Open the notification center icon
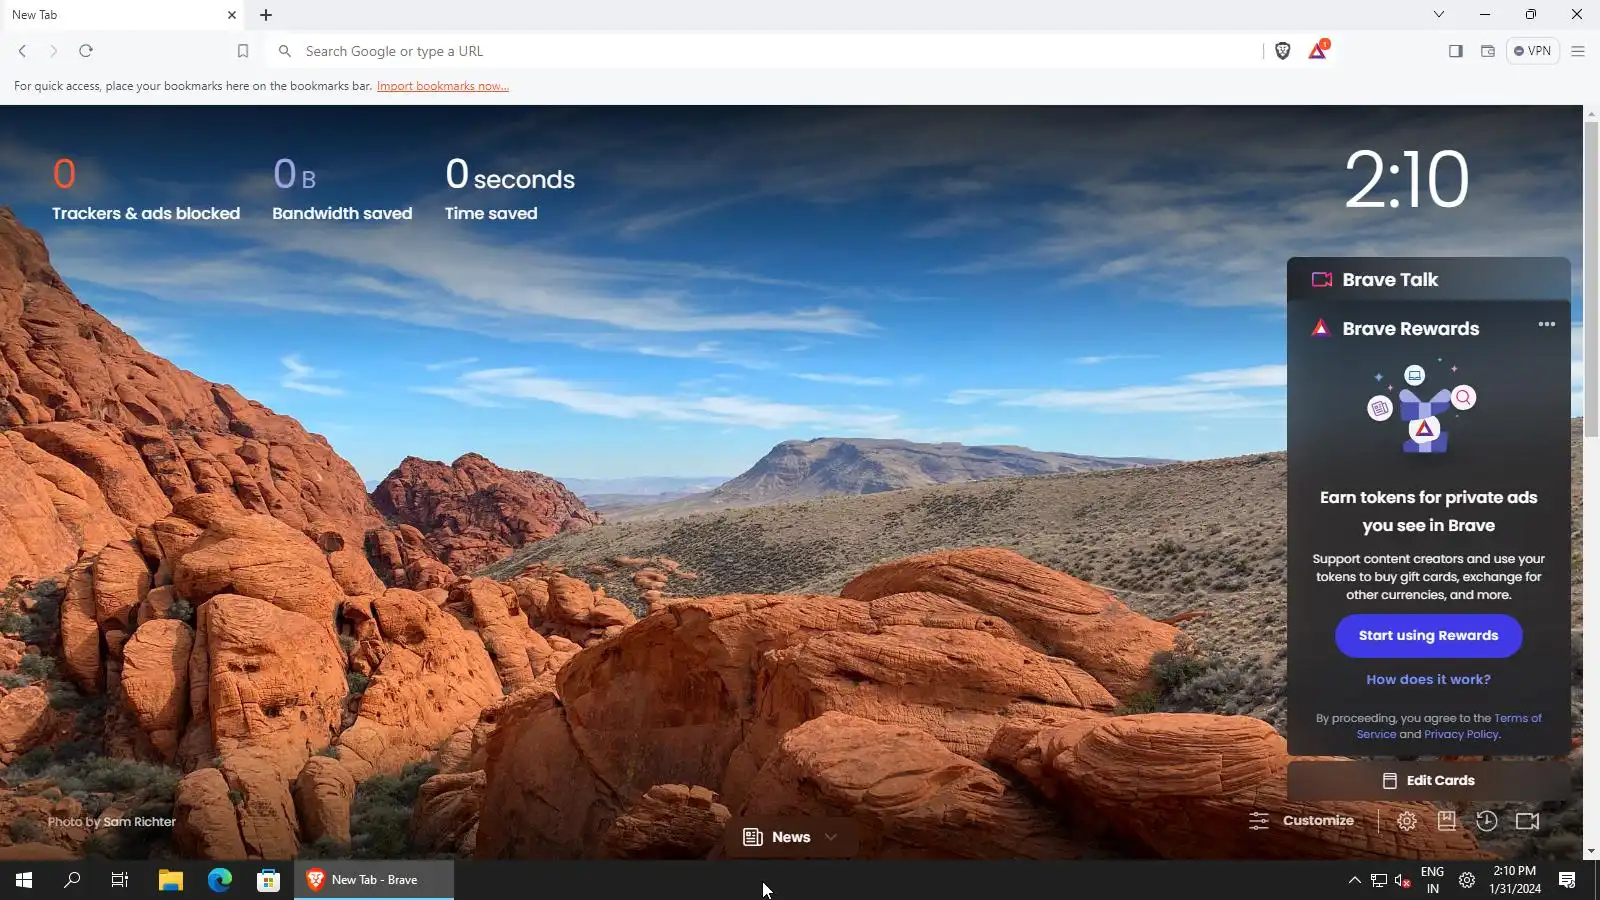 (x=1567, y=880)
